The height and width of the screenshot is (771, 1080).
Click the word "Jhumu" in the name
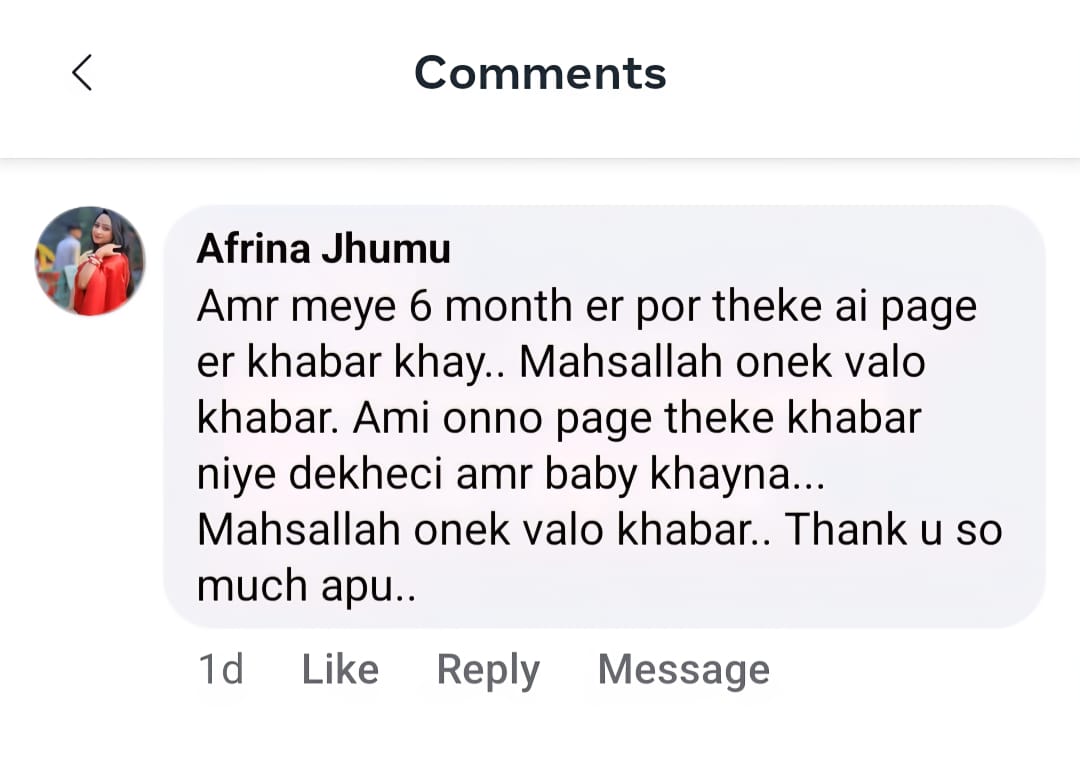click(x=397, y=249)
